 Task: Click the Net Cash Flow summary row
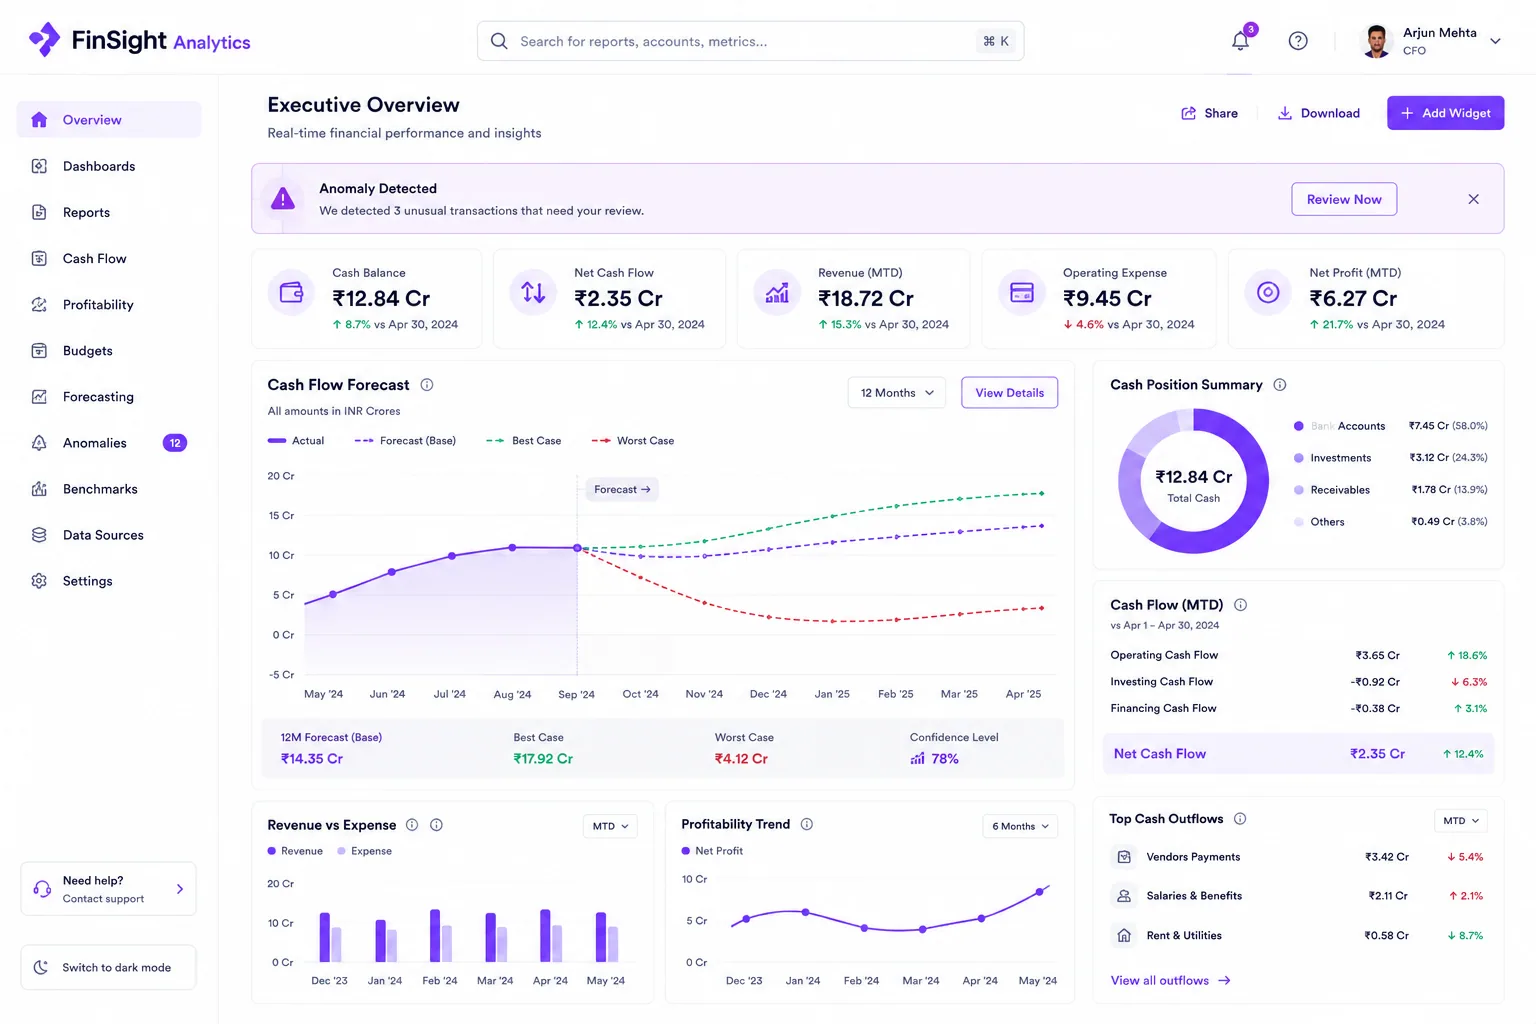point(1298,754)
